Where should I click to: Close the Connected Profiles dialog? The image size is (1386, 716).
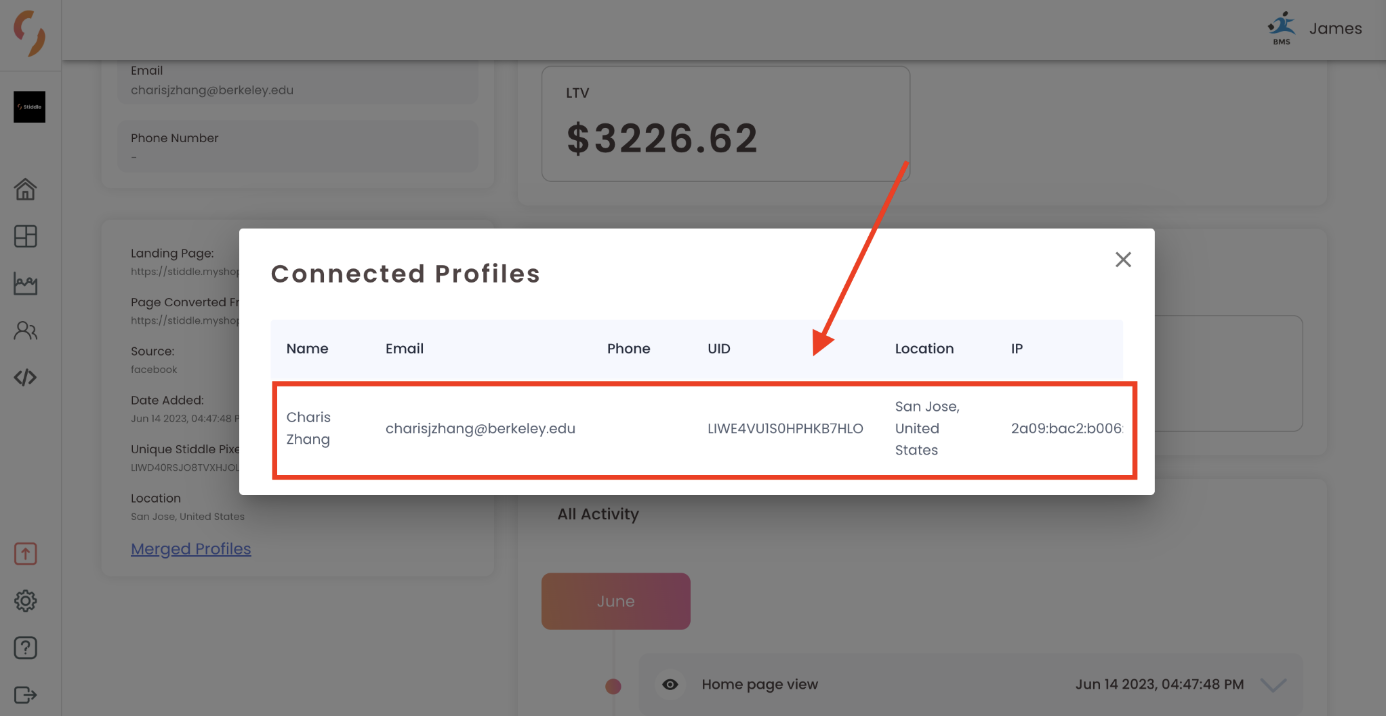[x=1123, y=260]
